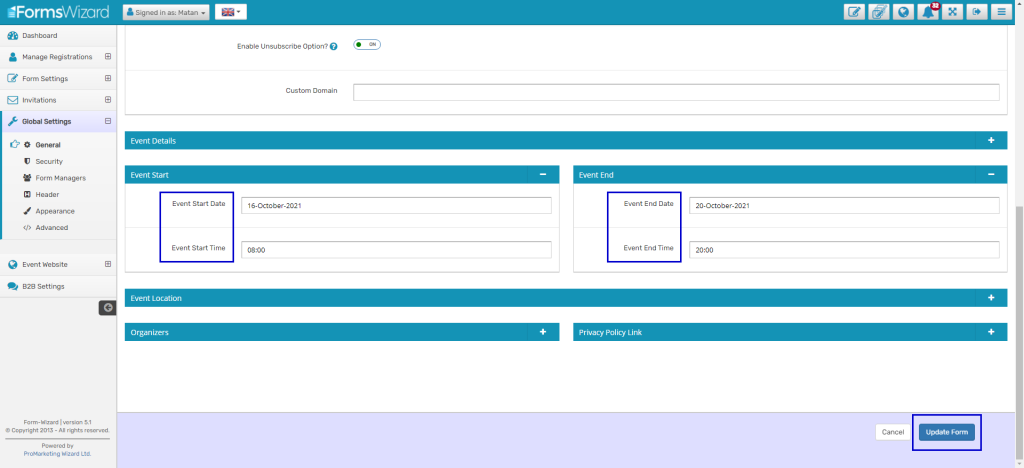Open the hamburger menu icon
Viewport: 1024px width, 468px height.
1001,12
